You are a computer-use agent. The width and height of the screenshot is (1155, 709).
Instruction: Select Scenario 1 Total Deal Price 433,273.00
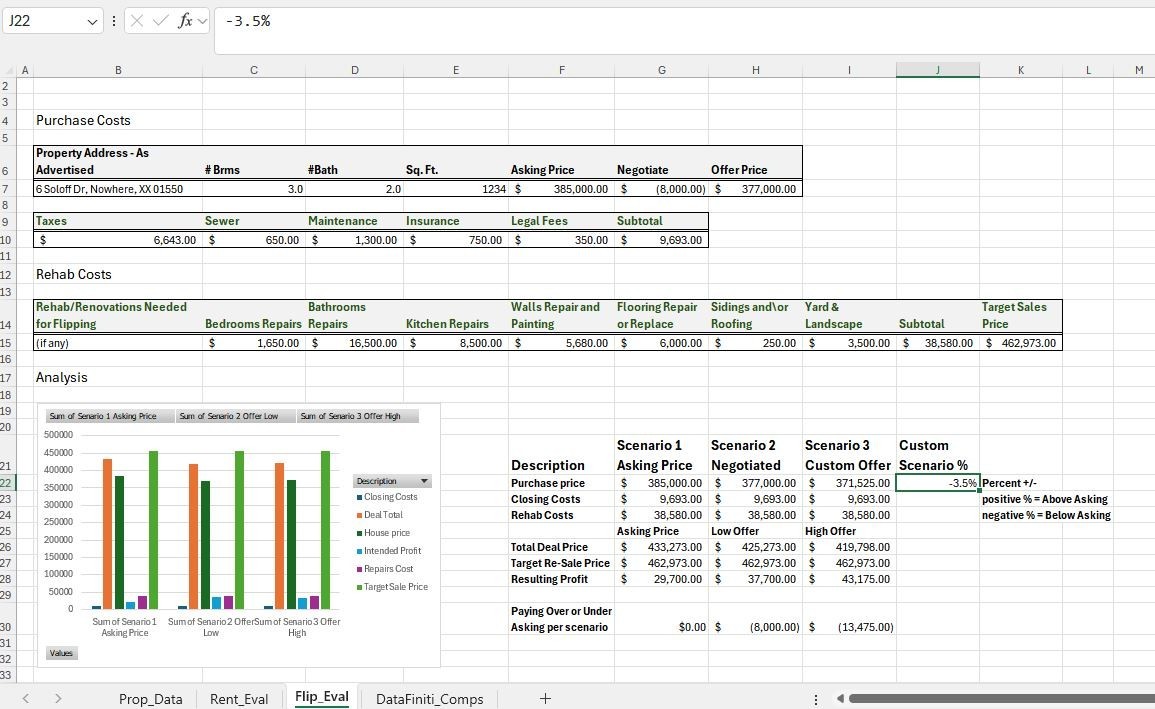coord(661,547)
